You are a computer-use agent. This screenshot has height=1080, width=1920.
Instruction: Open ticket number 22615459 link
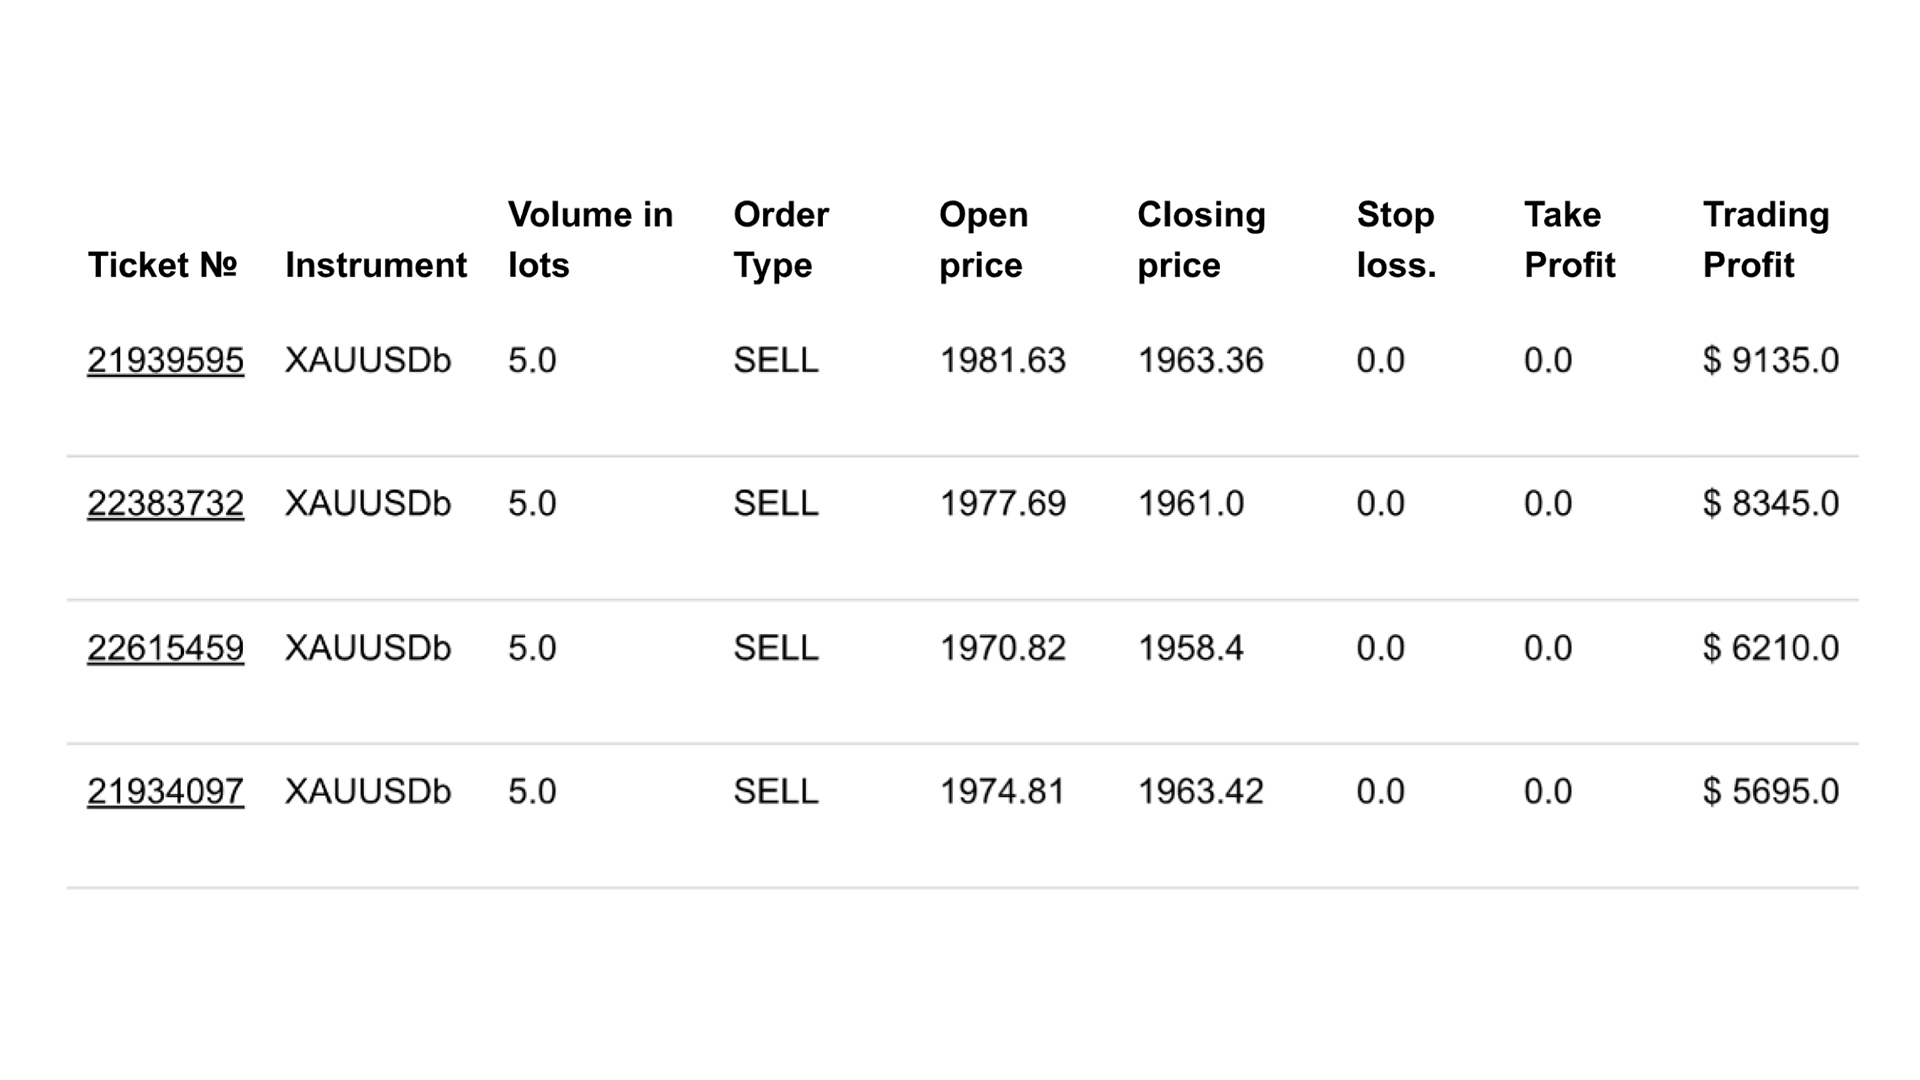(x=165, y=648)
